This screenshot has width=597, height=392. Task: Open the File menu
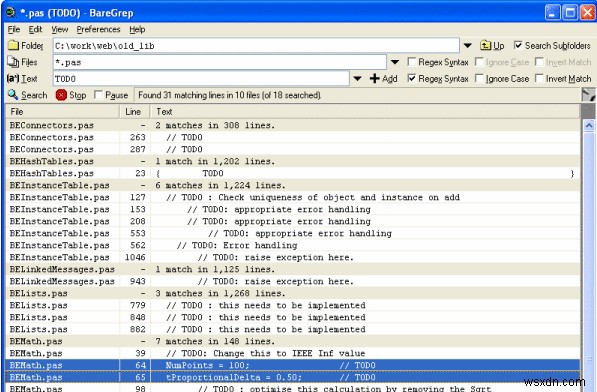point(14,29)
